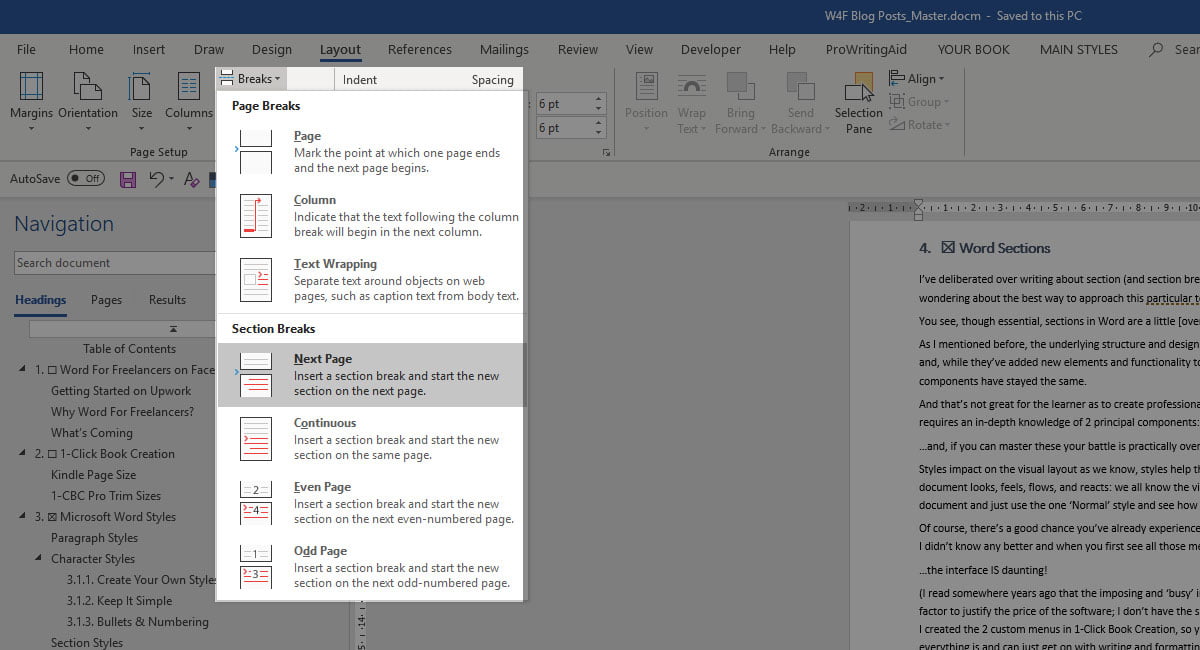Image resolution: width=1200 pixels, height=650 pixels.
Task: Switch to the Mailings tab
Action: 504,49
